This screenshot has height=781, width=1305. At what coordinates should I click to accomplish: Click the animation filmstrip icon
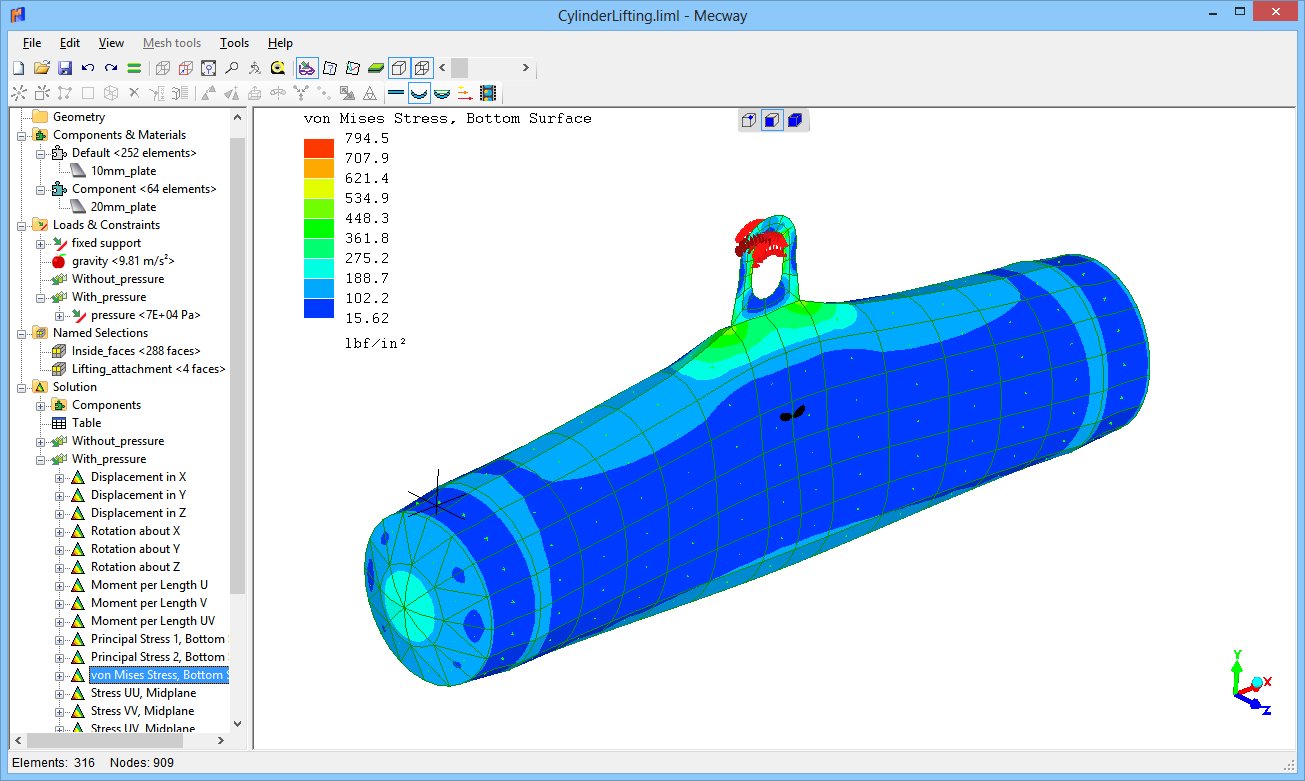(487, 93)
